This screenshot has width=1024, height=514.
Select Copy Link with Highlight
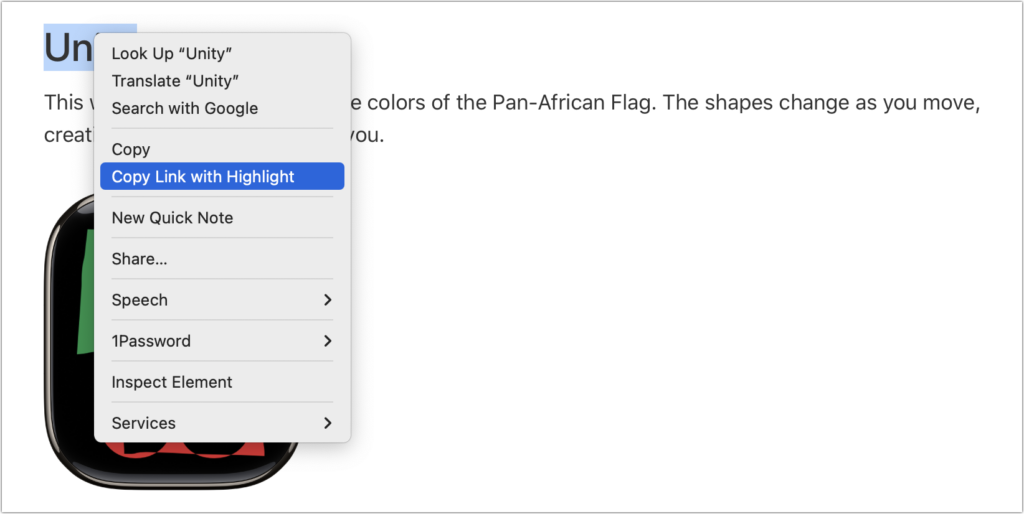pyautogui.click(x=203, y=177)
